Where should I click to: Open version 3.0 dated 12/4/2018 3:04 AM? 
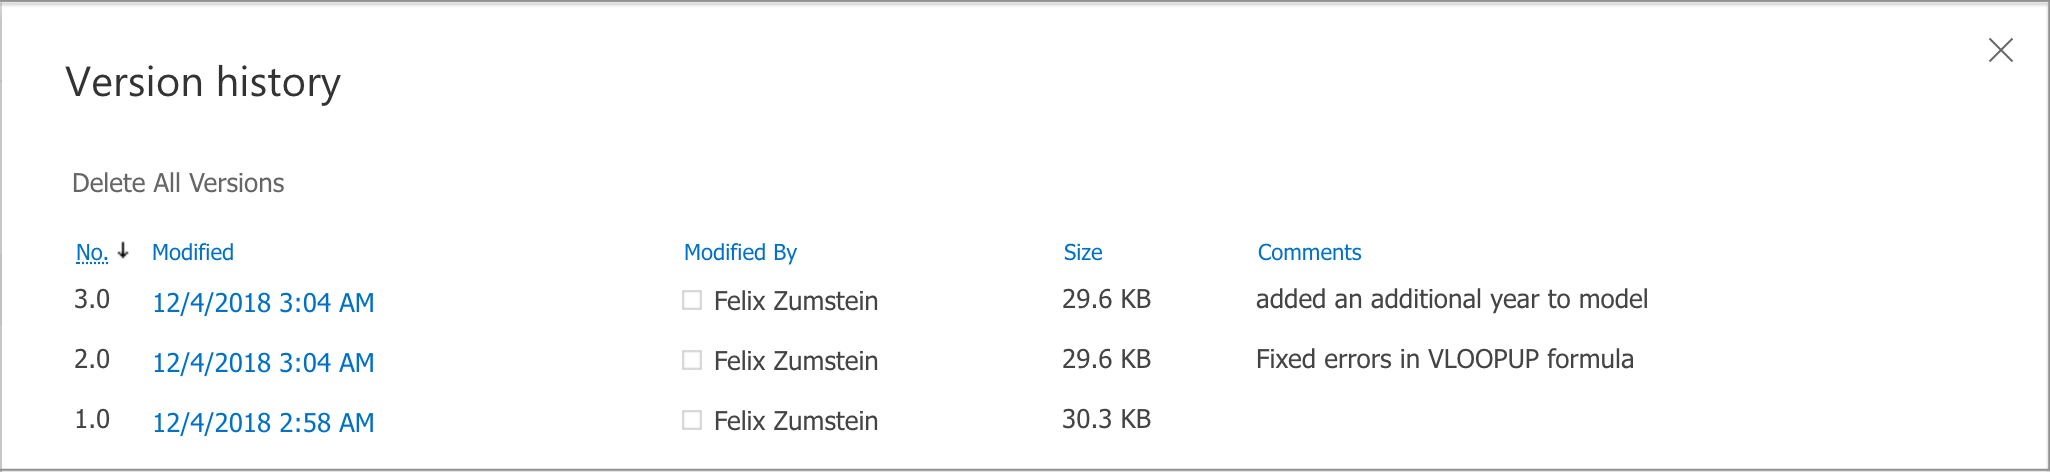click(263, 303)
